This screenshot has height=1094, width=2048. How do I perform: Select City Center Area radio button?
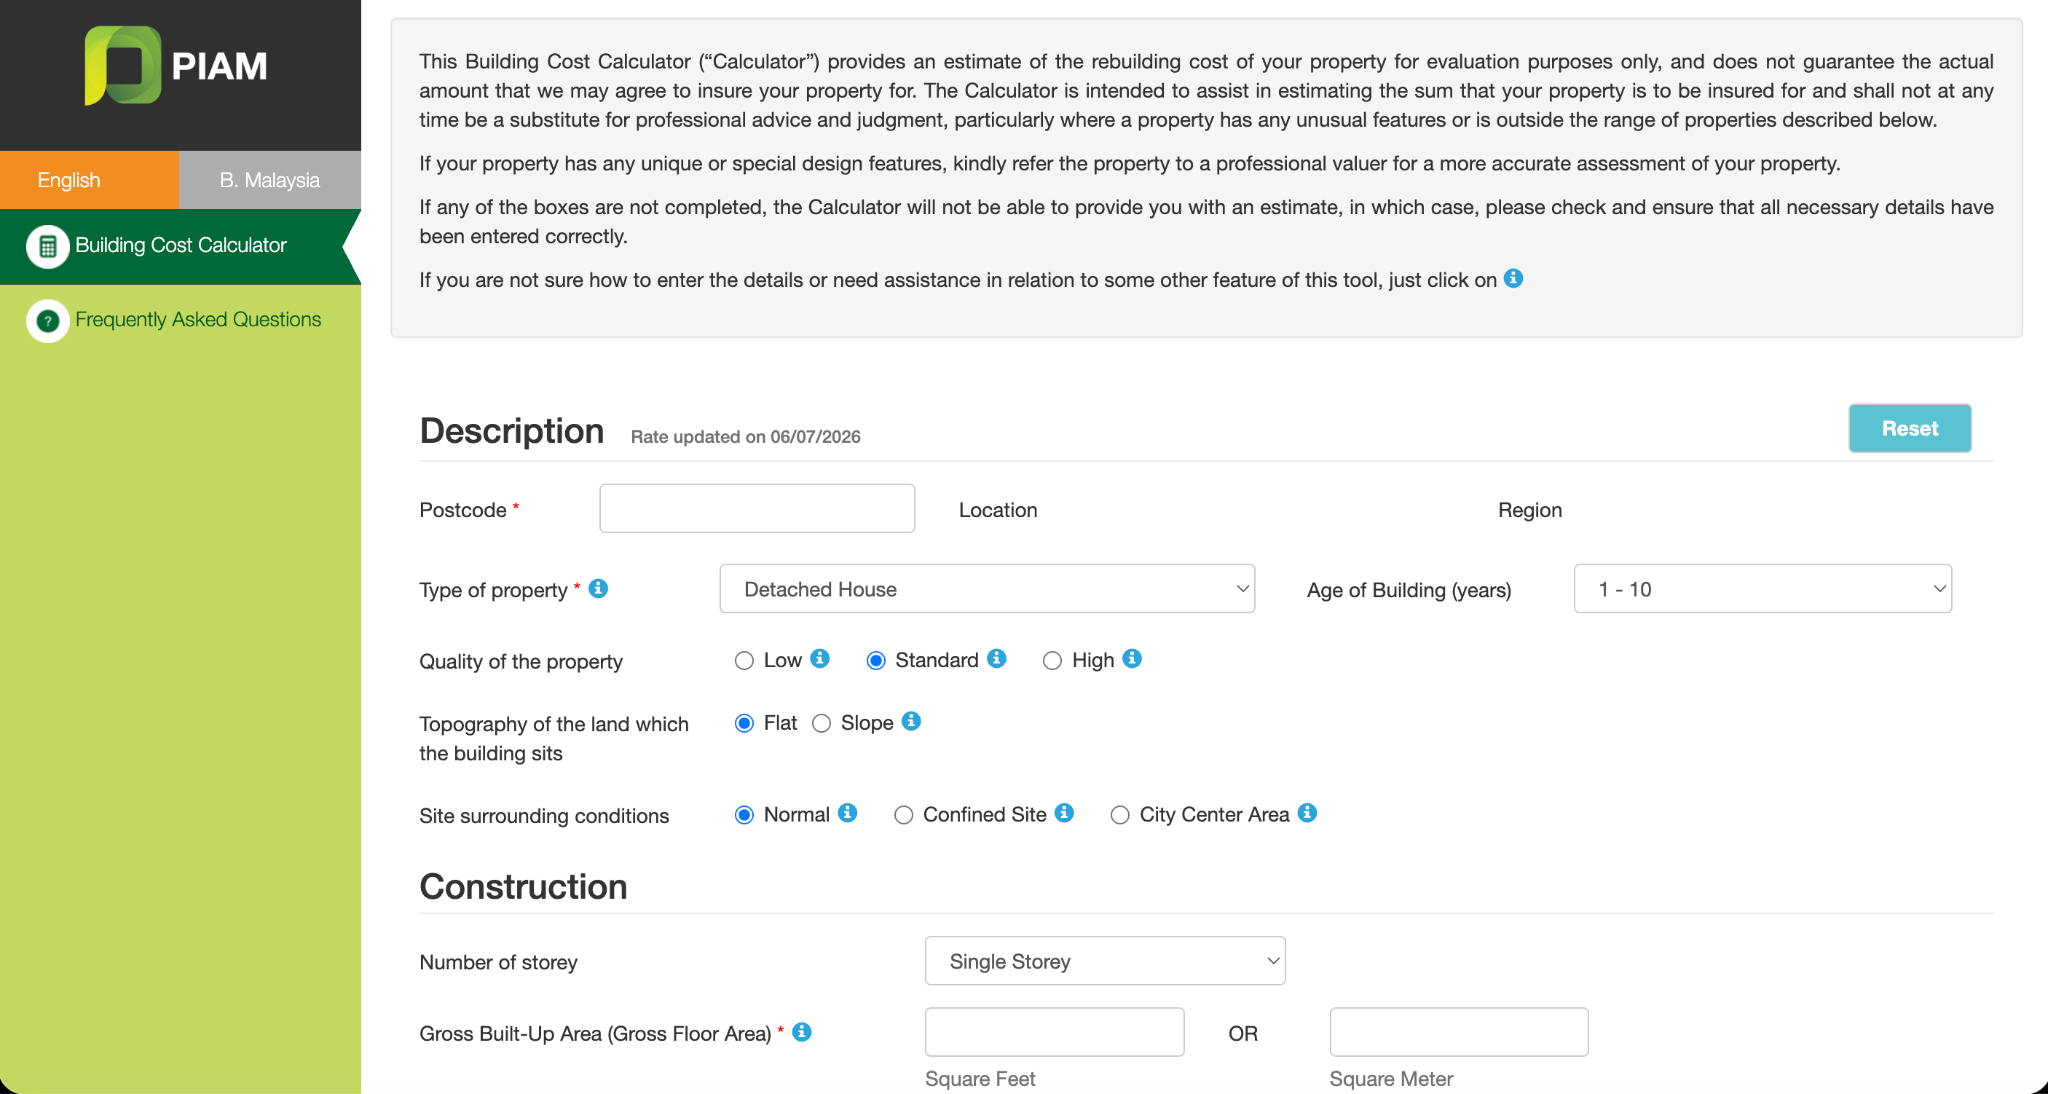click(x=1120, y=816)
